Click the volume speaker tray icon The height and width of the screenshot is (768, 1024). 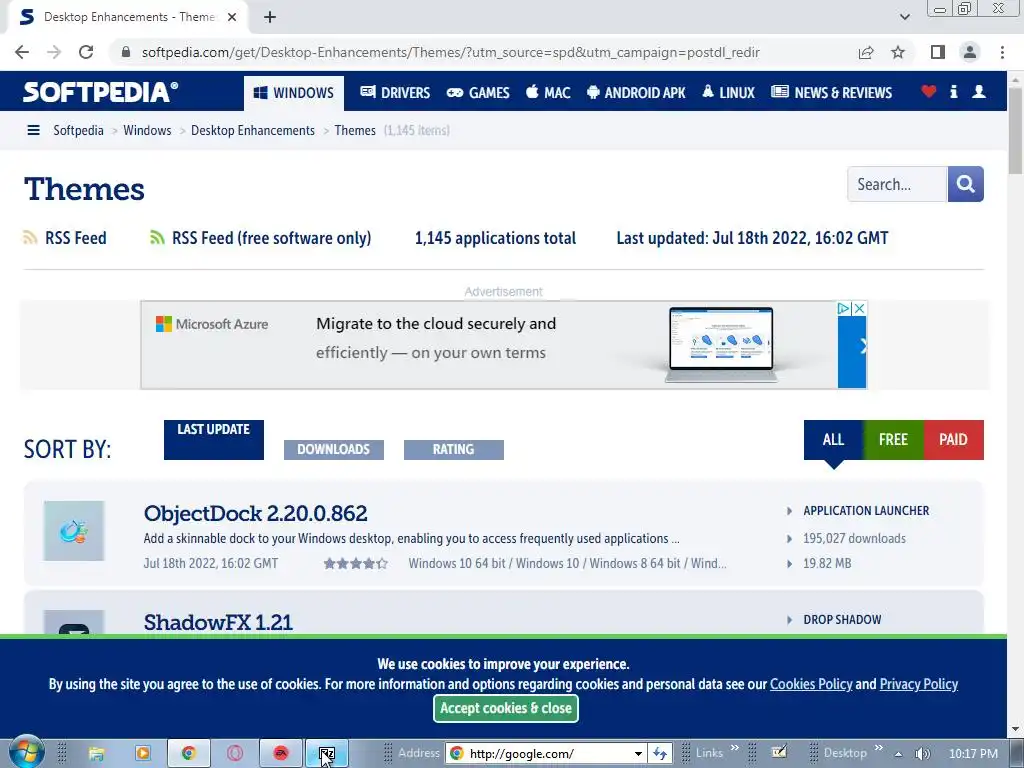point(922,754)
